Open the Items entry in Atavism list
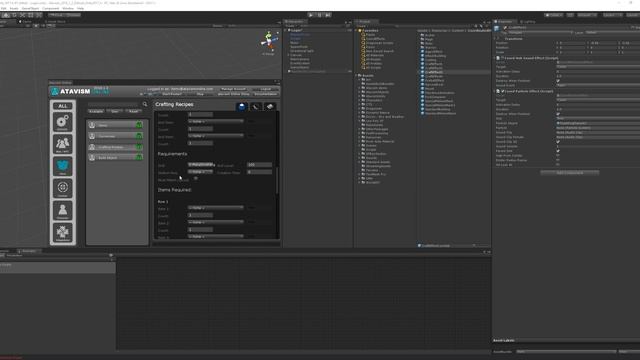 116,125
